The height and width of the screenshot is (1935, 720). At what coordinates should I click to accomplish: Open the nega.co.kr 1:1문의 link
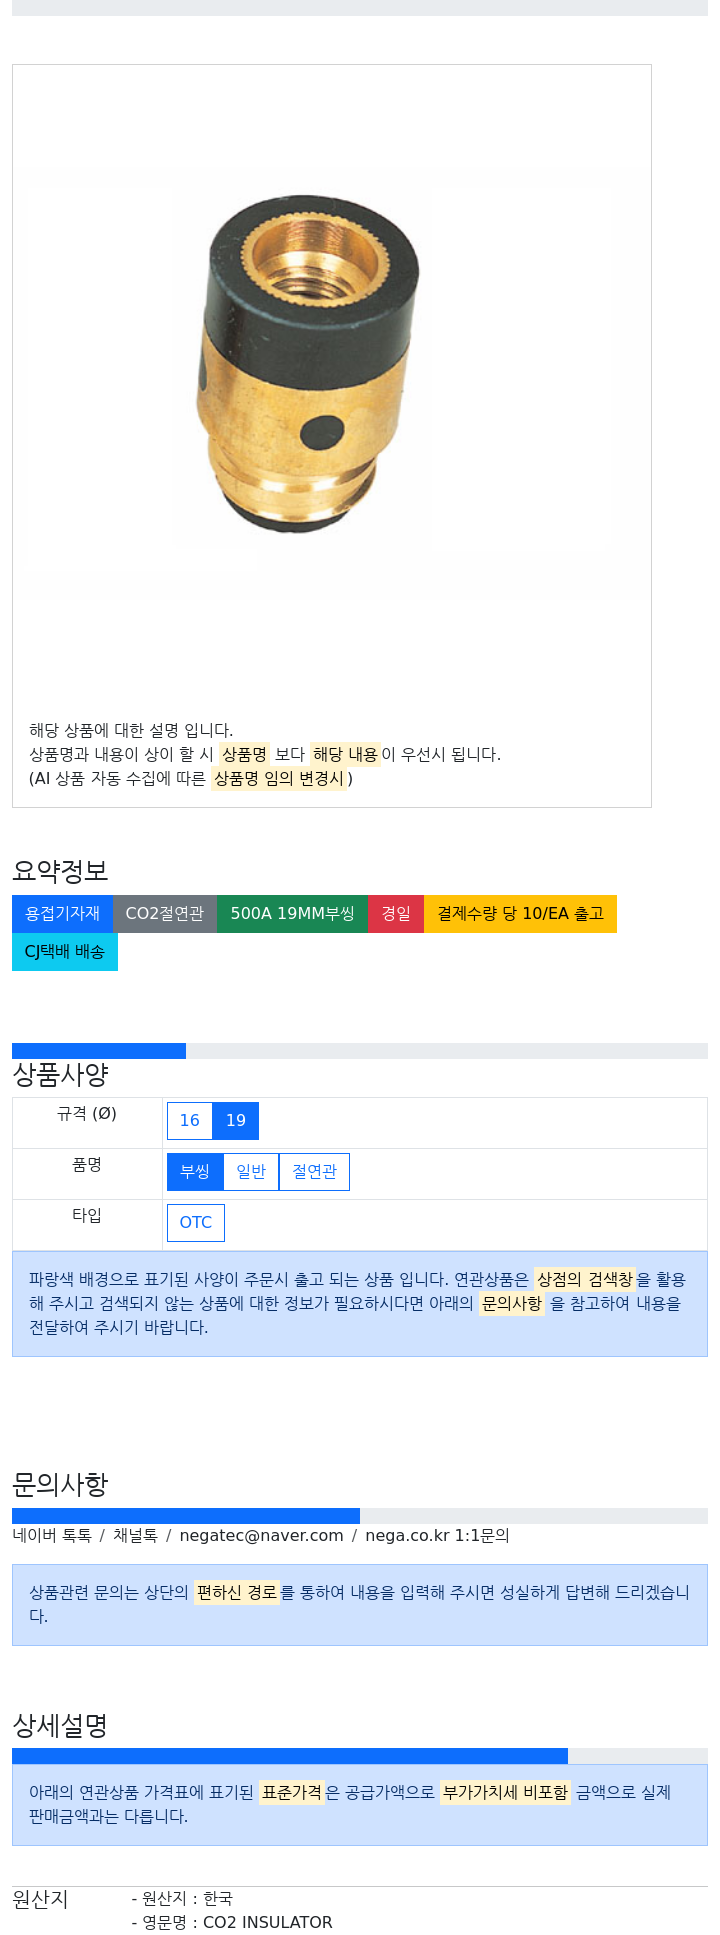[437, 1535]
